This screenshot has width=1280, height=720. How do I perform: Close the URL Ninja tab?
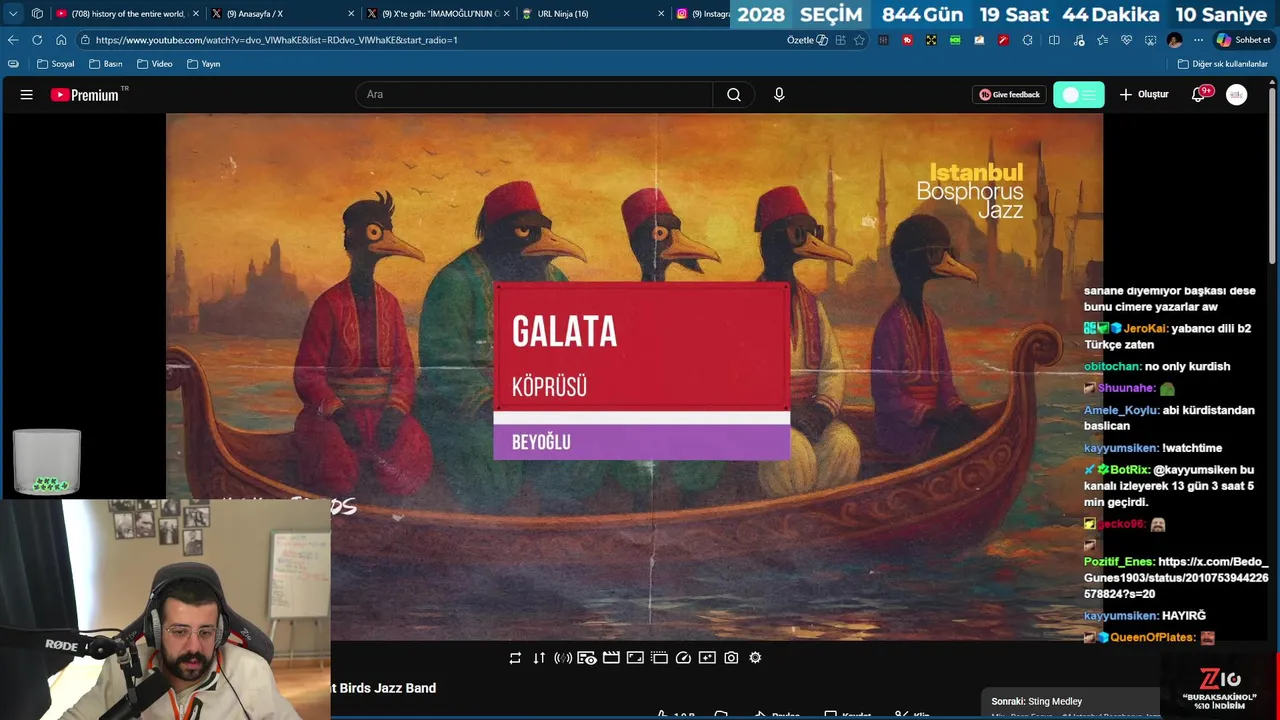click(661, 14)
